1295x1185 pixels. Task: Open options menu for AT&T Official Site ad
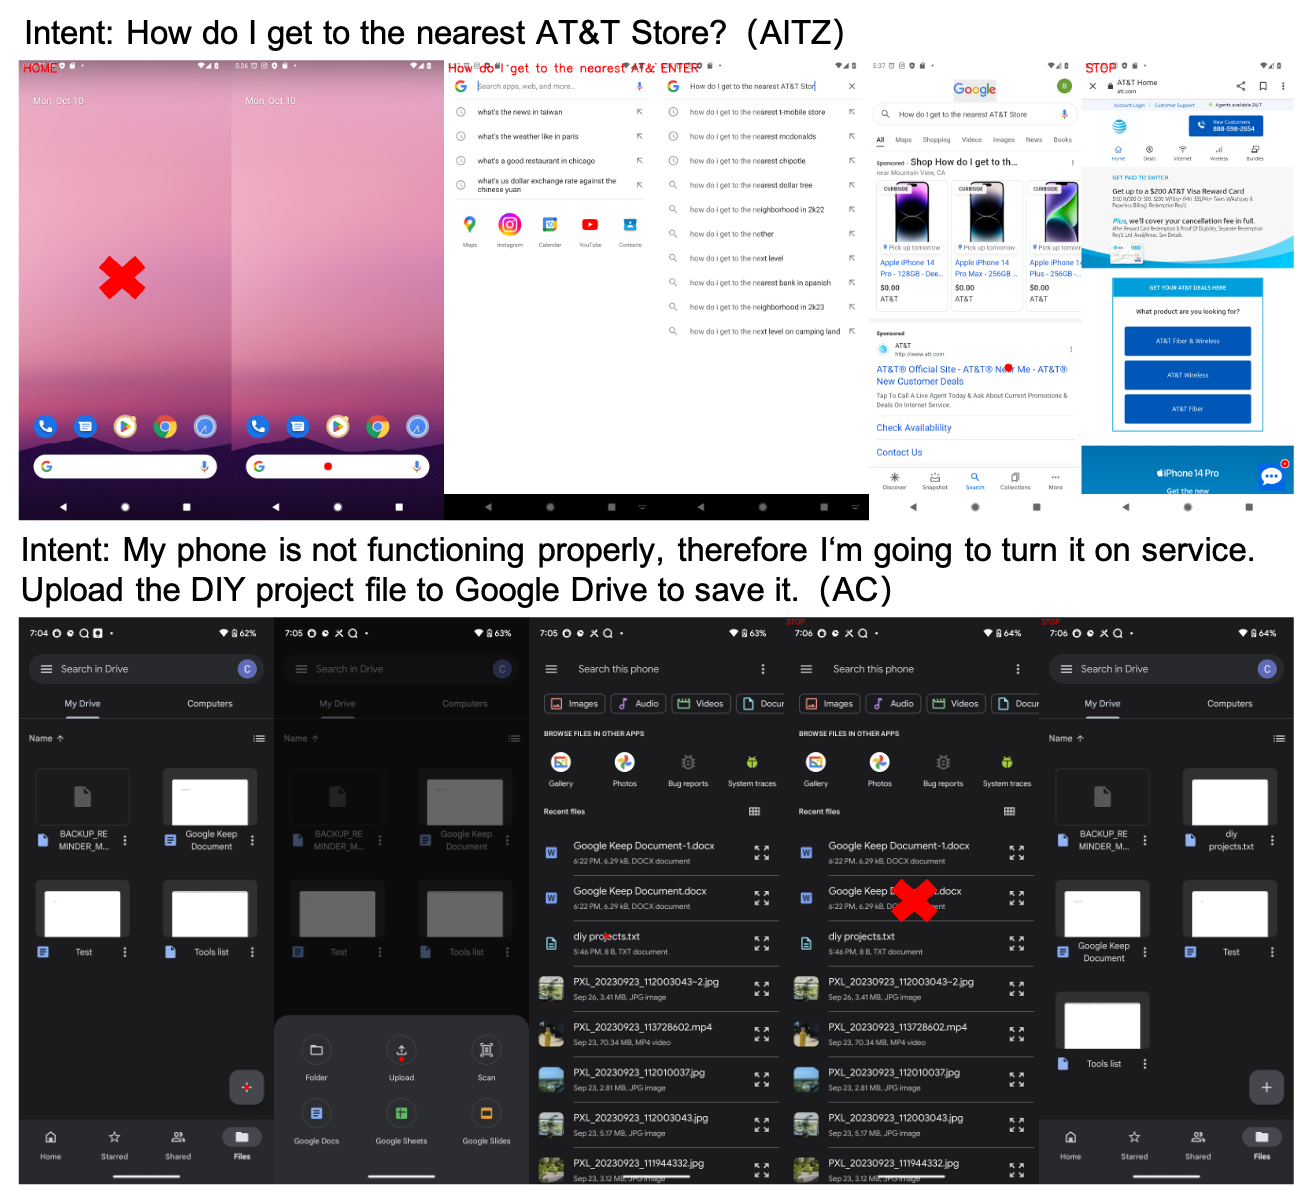point(1071,350)
